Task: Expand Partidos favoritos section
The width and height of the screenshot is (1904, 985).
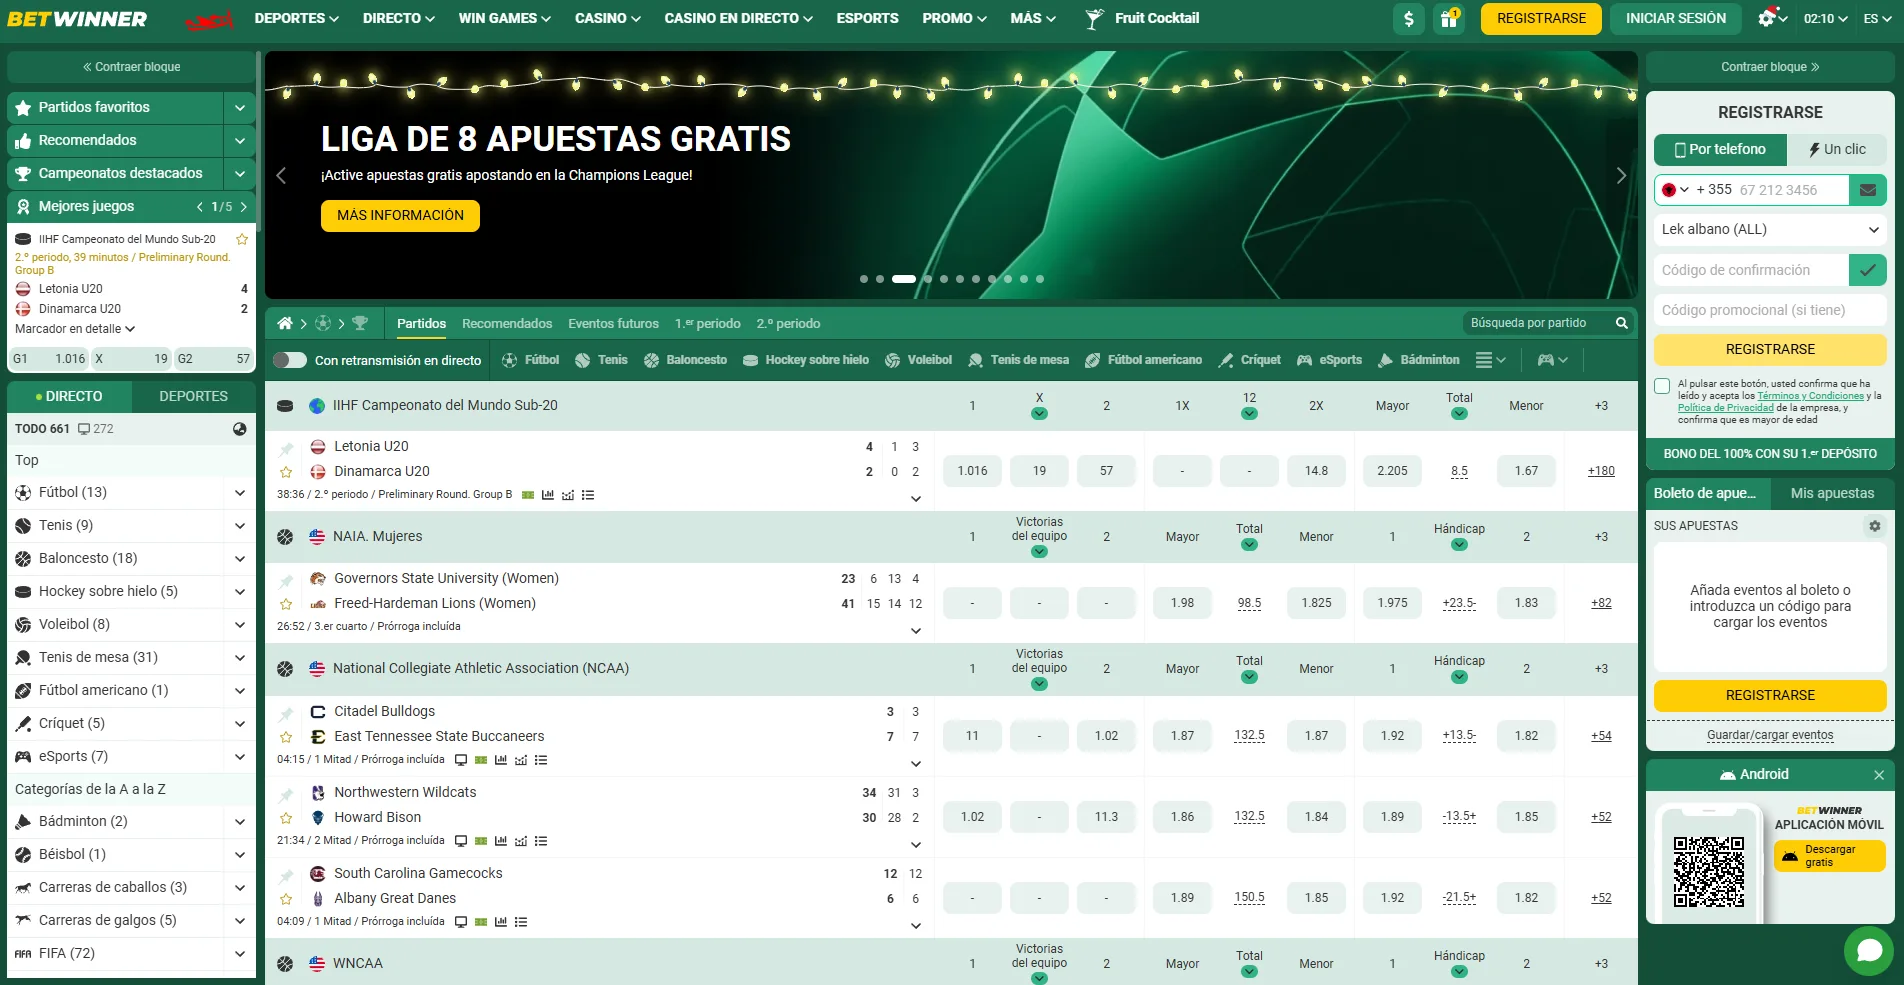Action: point(240,107)
